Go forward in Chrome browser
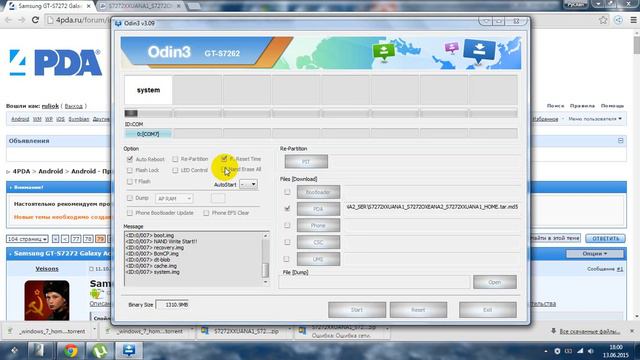 tap(22, 20)
